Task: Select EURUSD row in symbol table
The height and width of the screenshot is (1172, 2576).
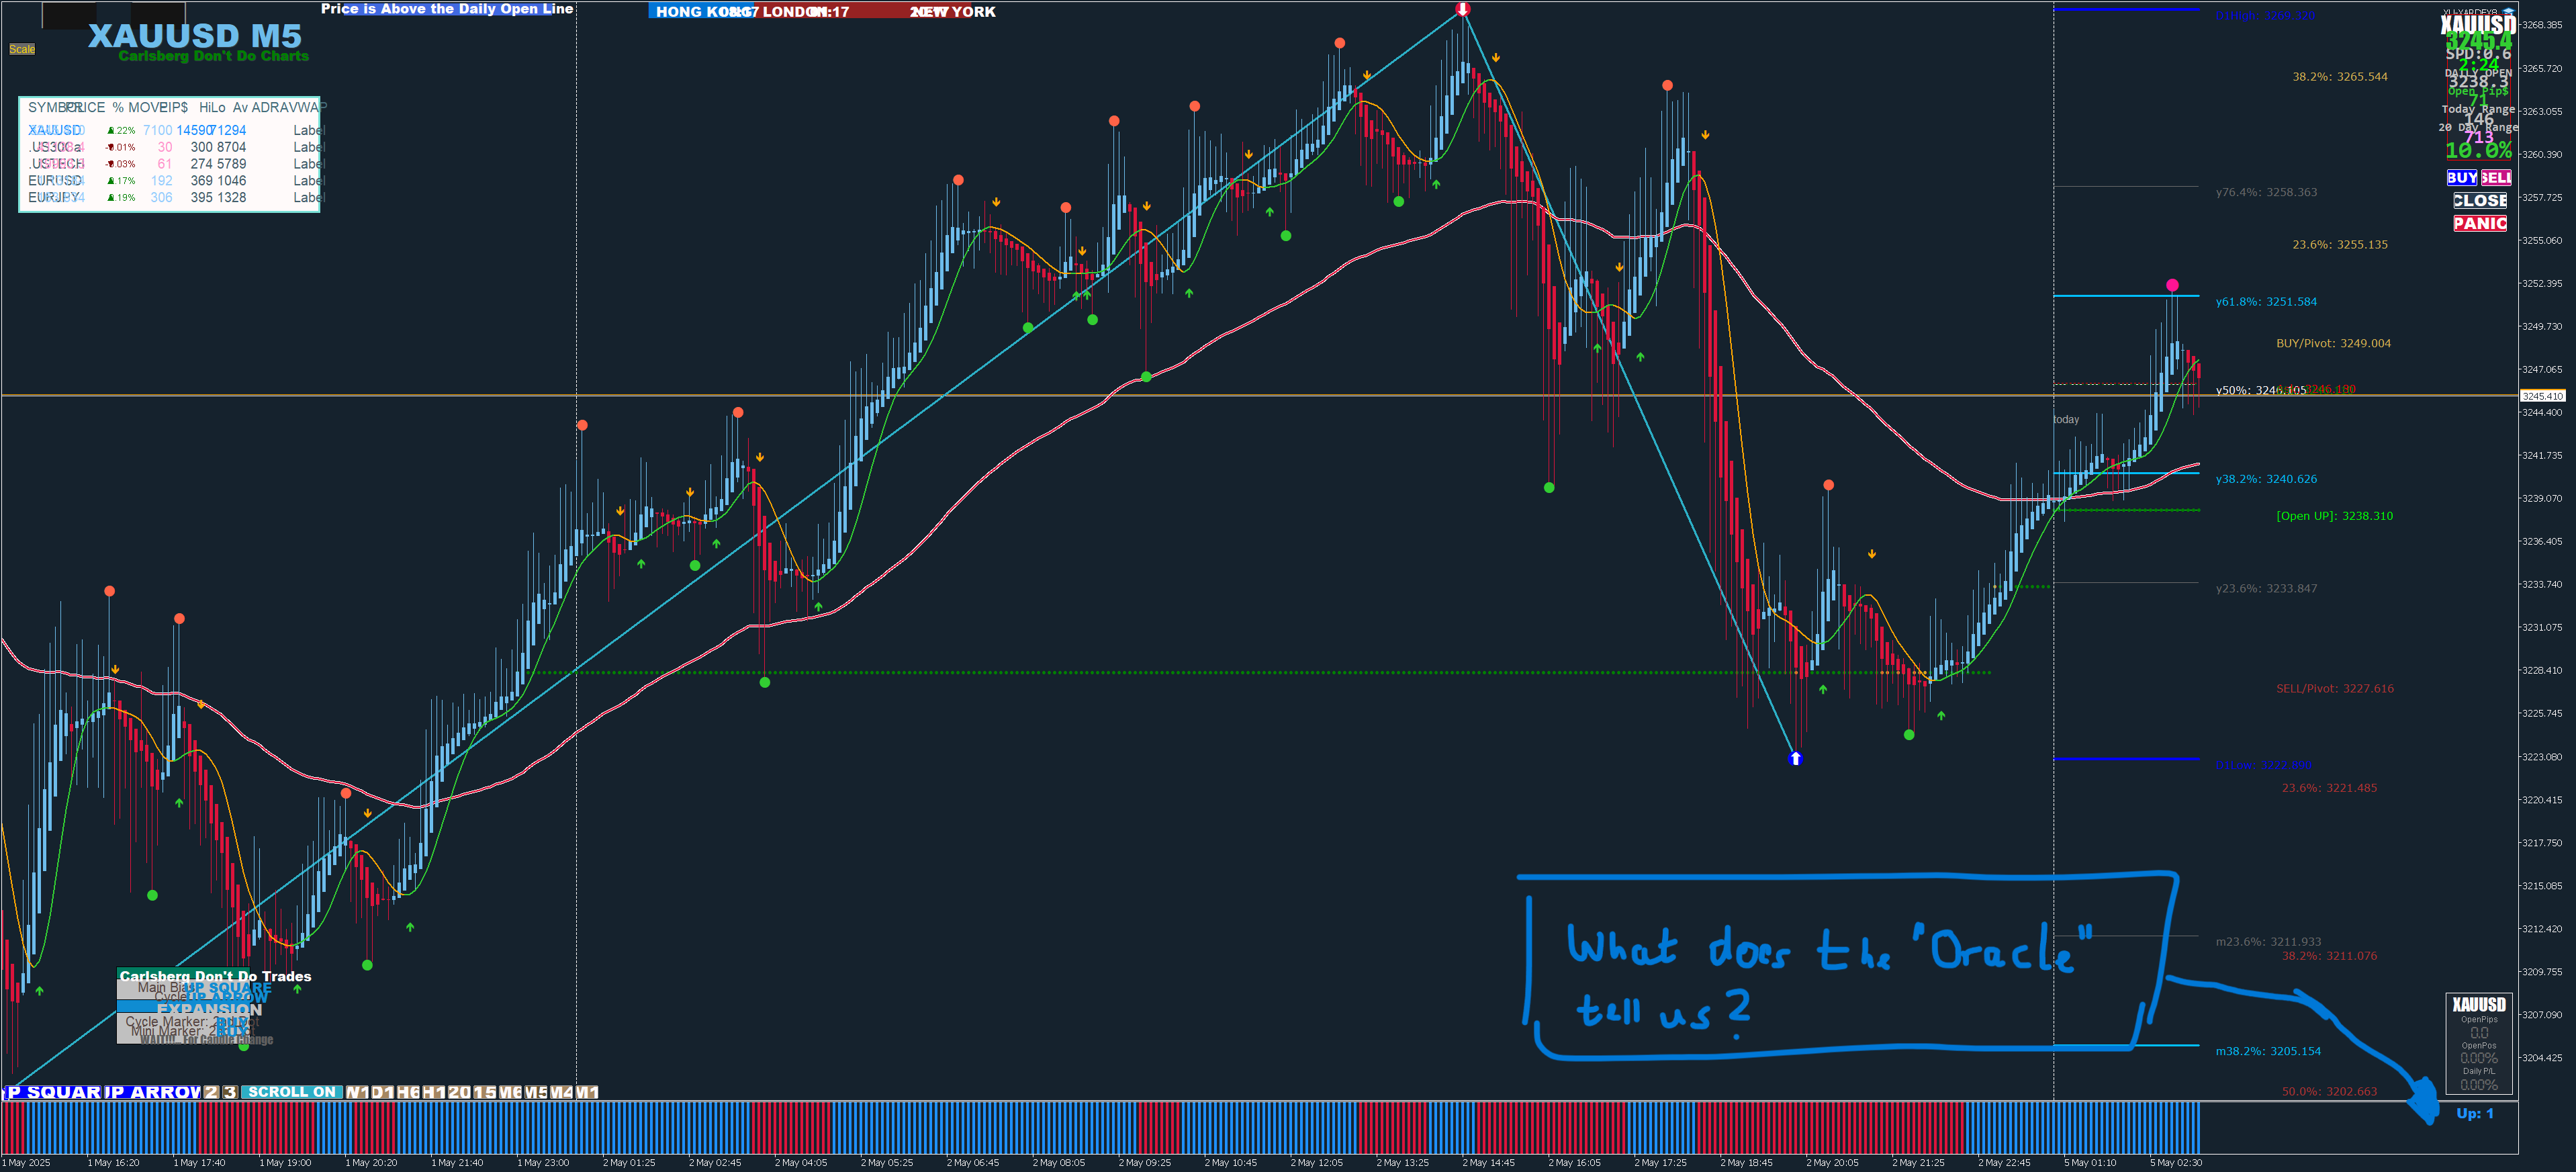Action: click(x=55, y=181)
